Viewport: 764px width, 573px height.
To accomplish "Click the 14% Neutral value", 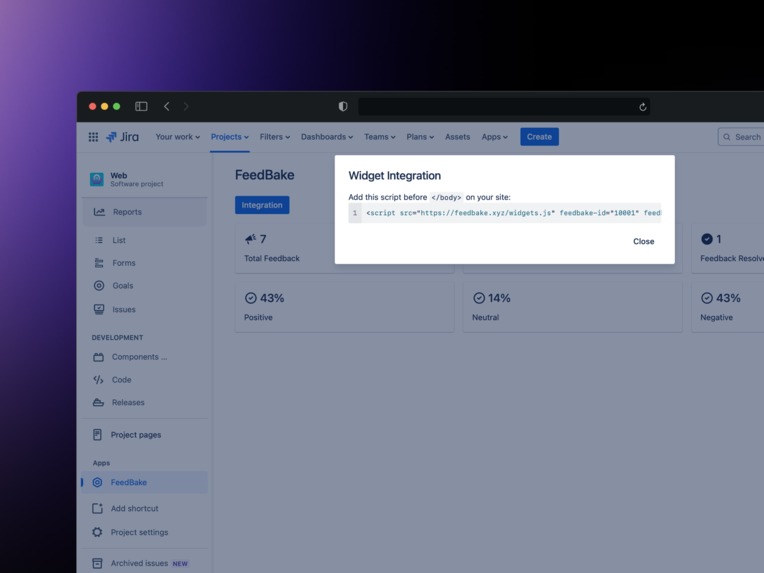I will [x=499, y=298].
